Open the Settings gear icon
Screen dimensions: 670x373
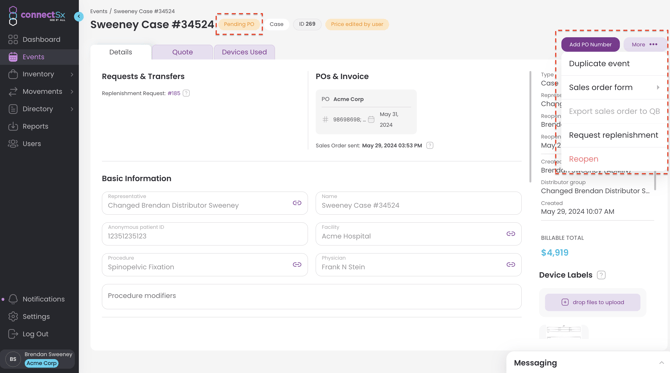(x=13, y=317)
